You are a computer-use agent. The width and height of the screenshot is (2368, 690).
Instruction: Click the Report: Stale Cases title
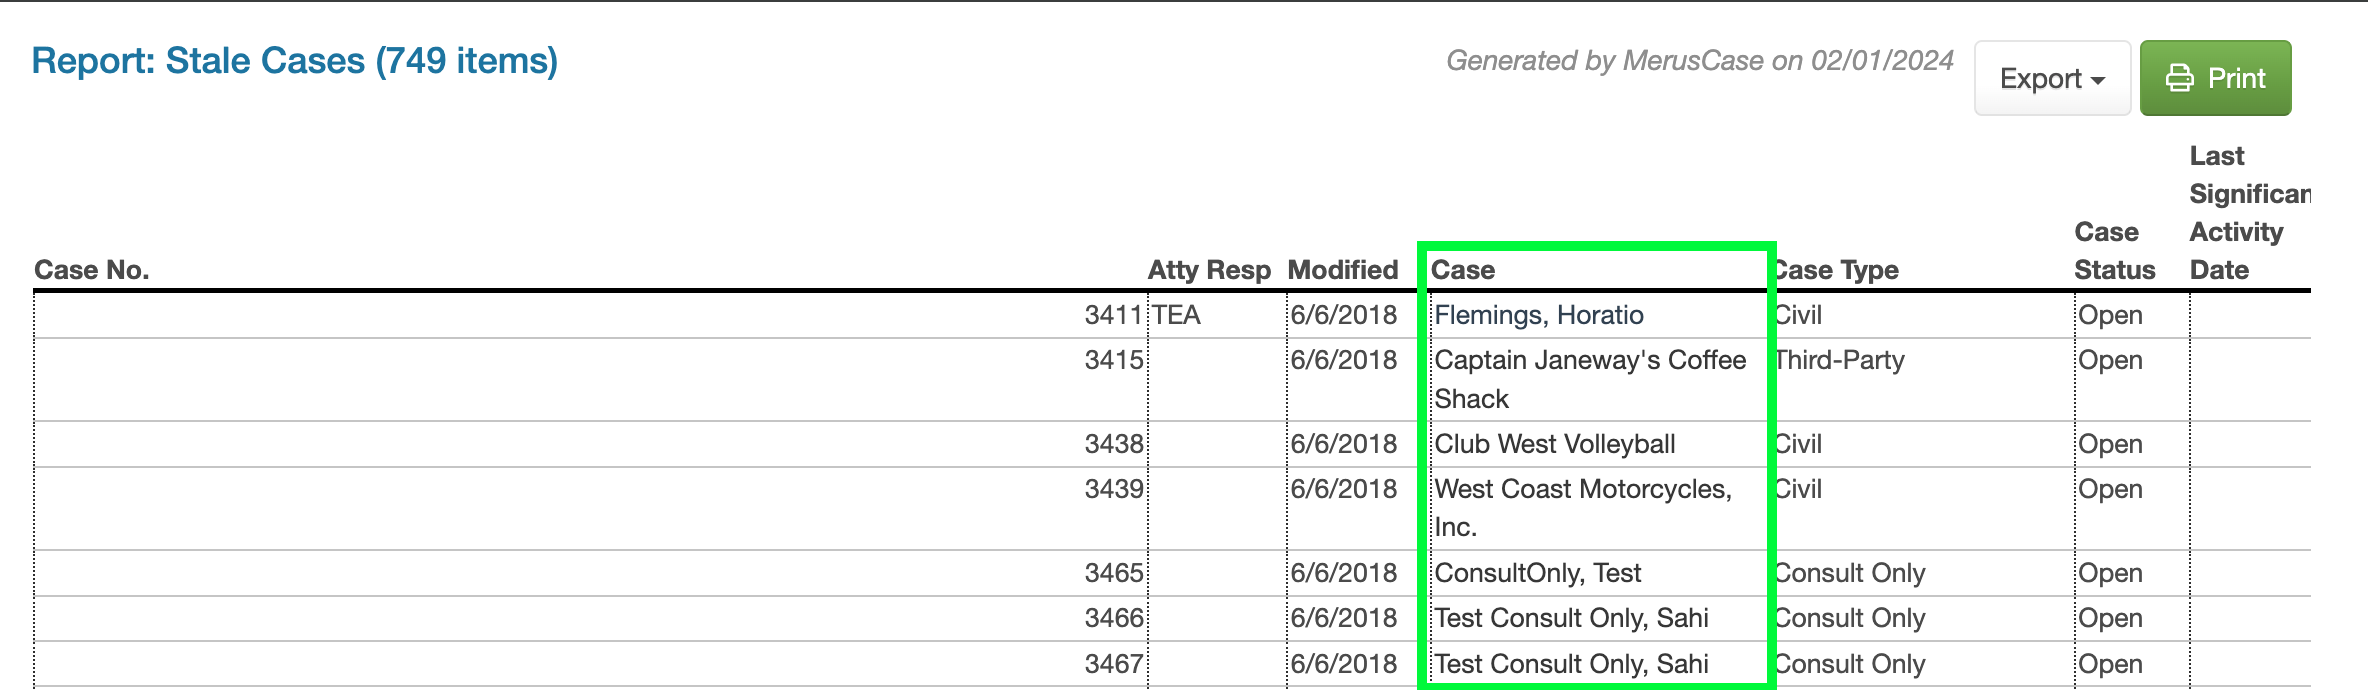click(x=295, y=61)
